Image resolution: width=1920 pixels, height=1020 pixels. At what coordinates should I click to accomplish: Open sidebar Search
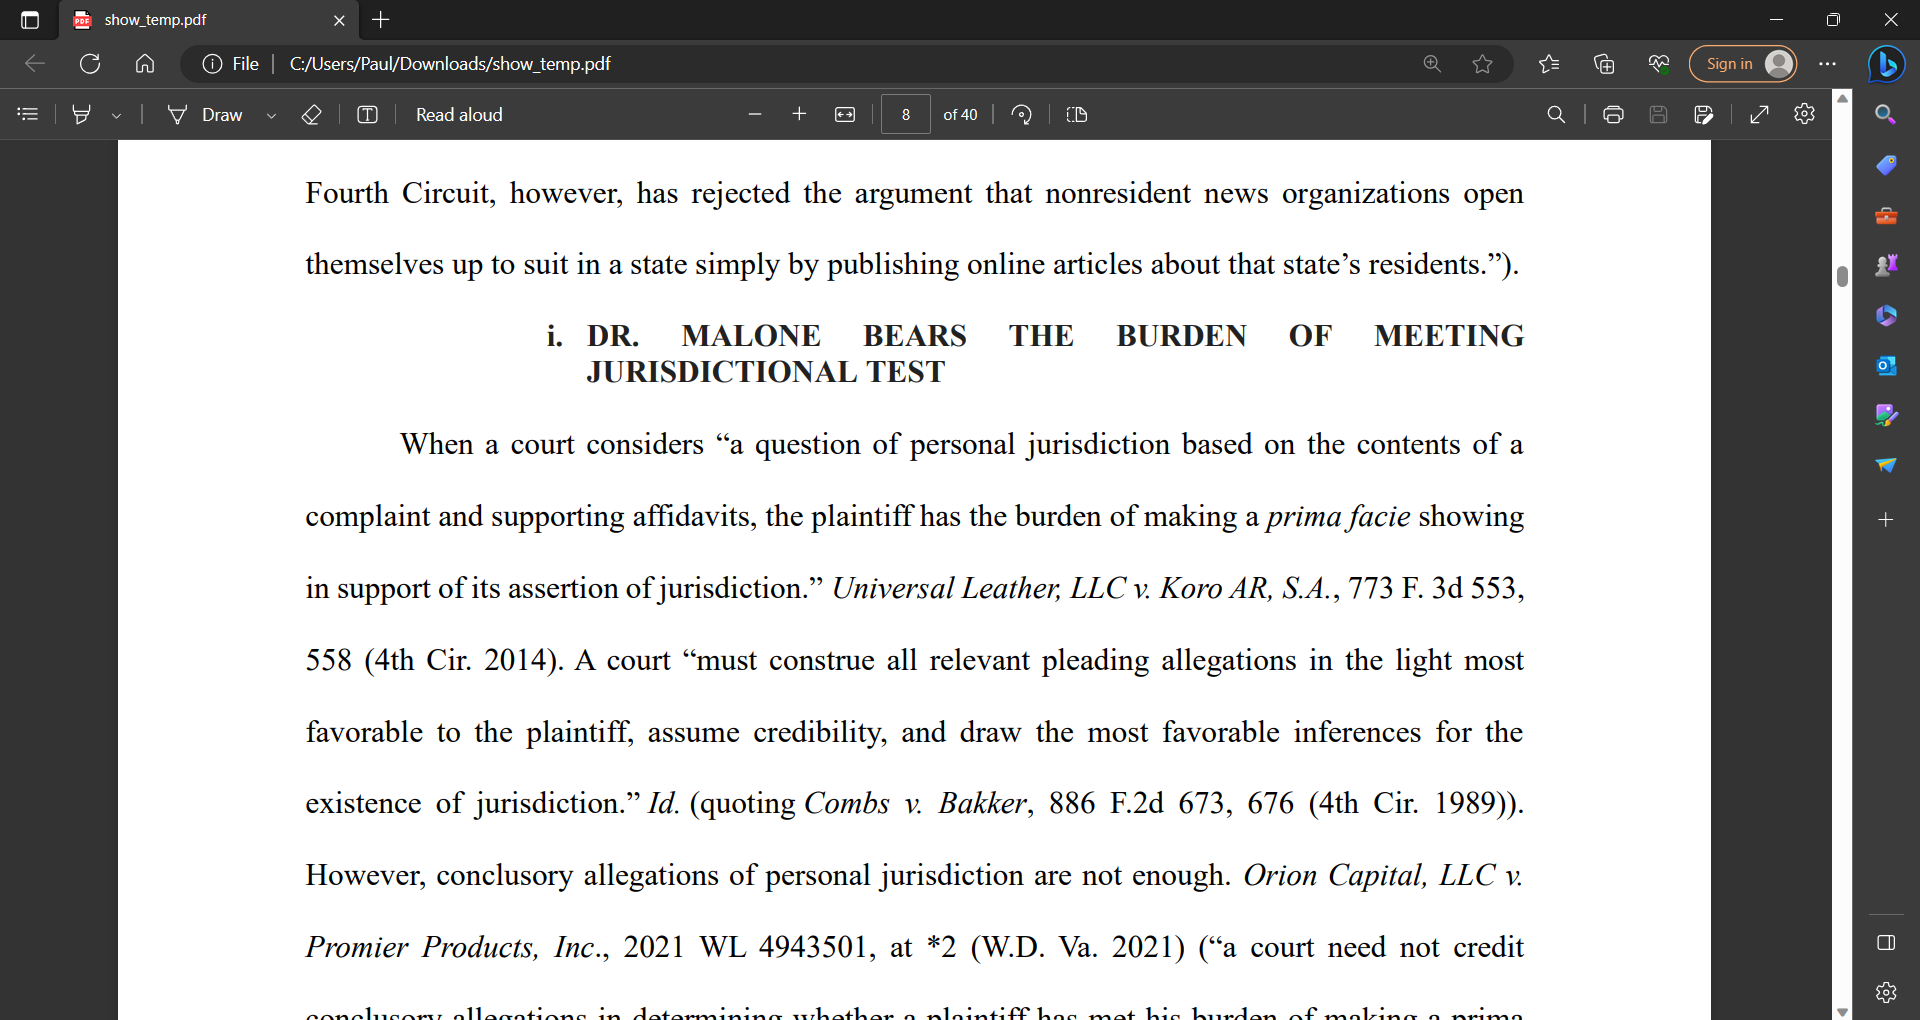tap(1886, 115)
